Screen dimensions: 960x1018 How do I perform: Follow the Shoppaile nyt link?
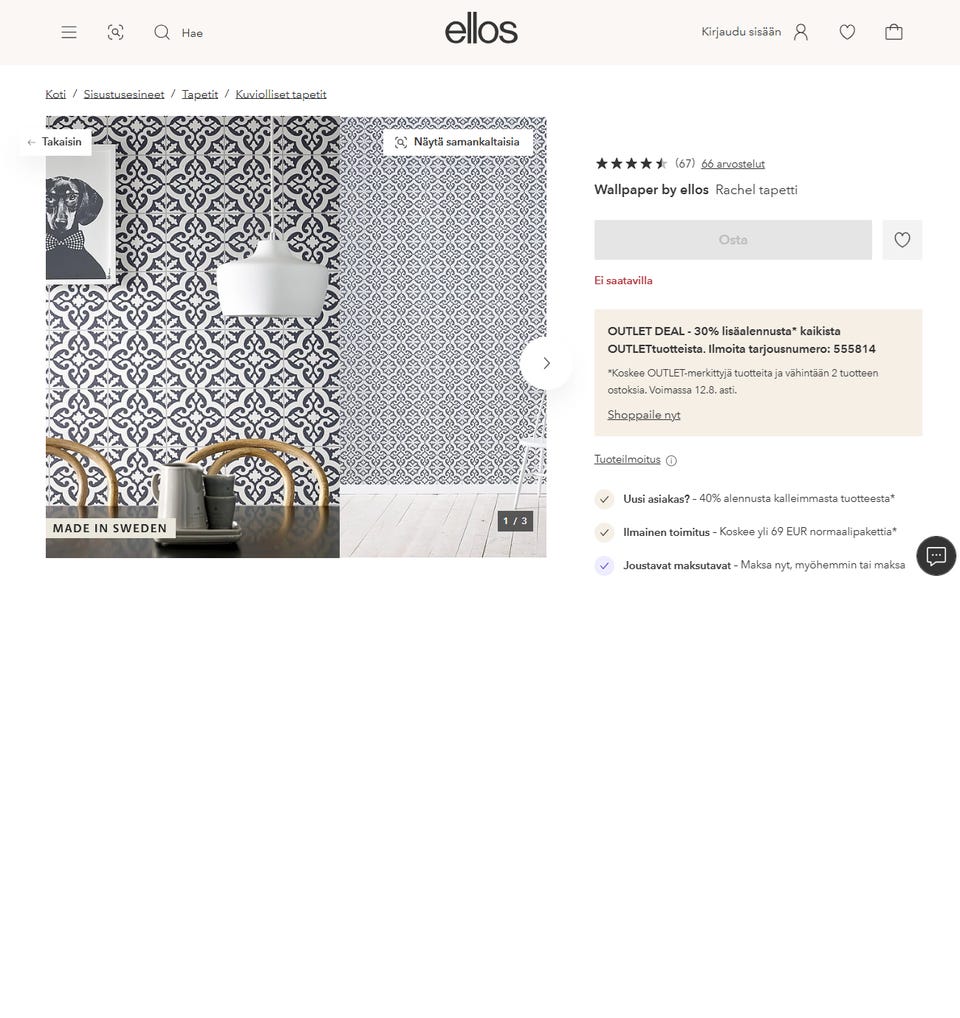(644, 415)
